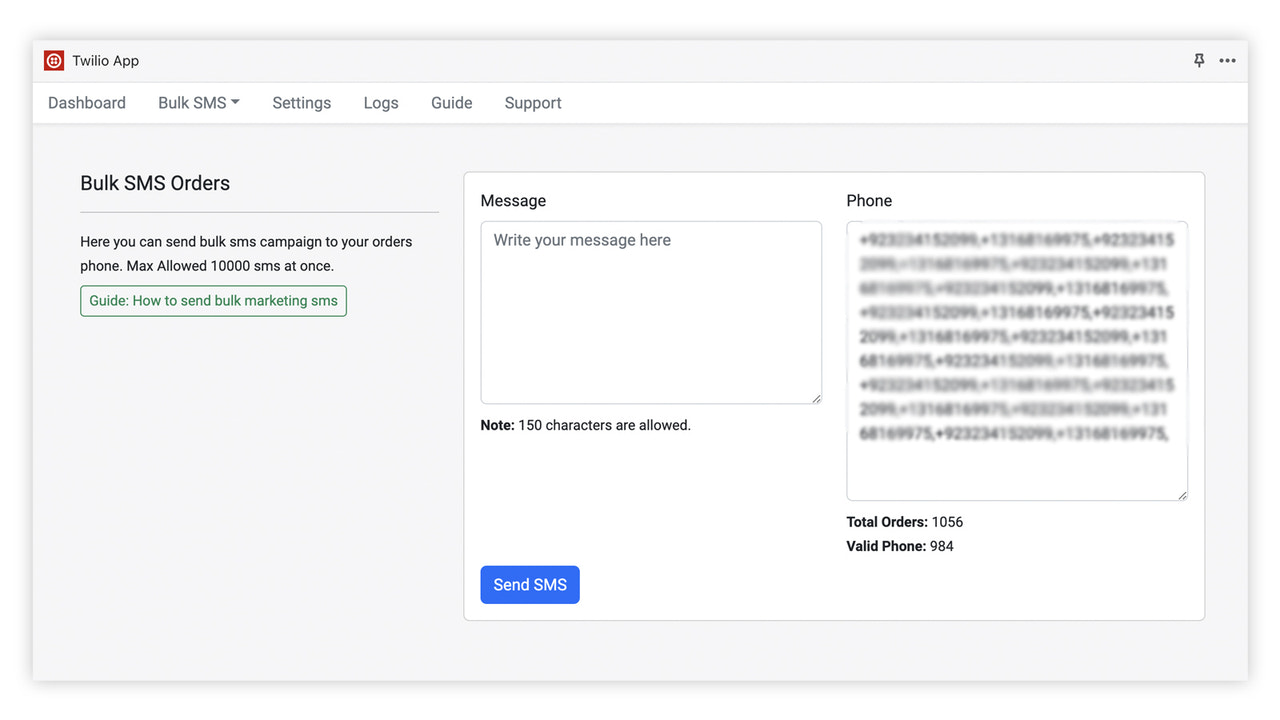Open the Guide tab
Viewport: 1280px width, 720px height.
[452, 103]
